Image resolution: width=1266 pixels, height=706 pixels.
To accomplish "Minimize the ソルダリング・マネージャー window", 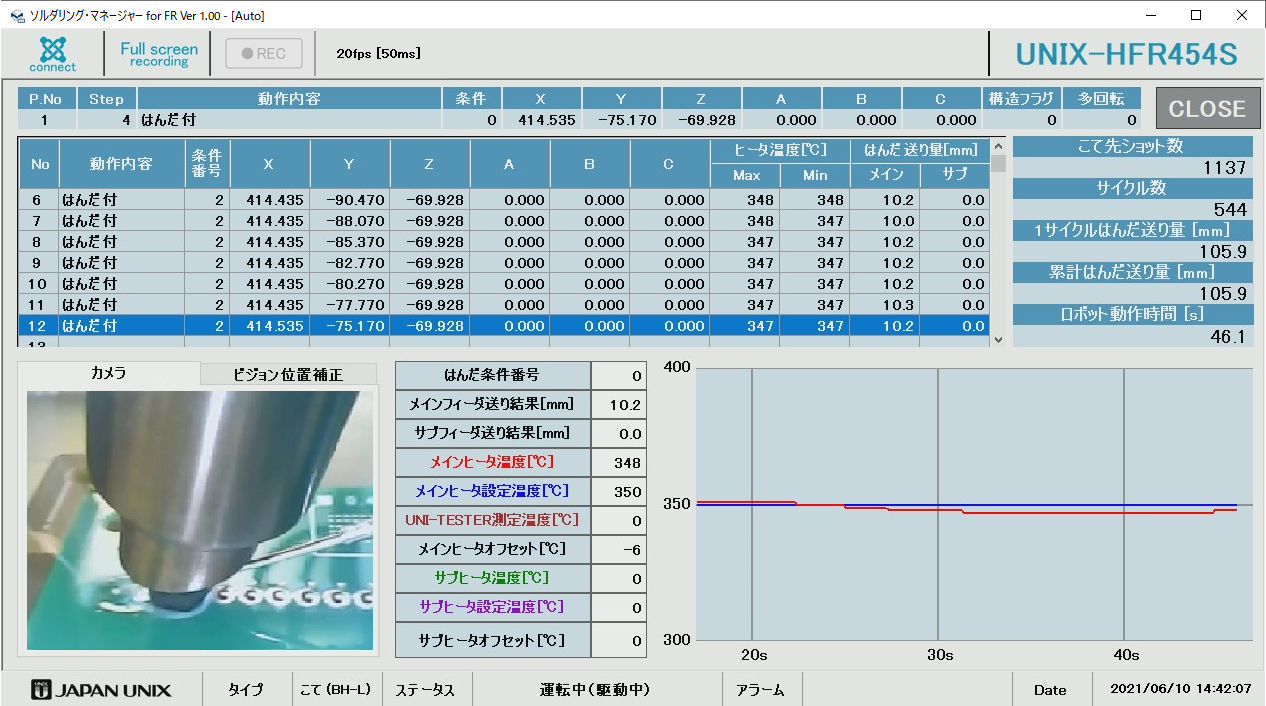I will point(1151,15).
